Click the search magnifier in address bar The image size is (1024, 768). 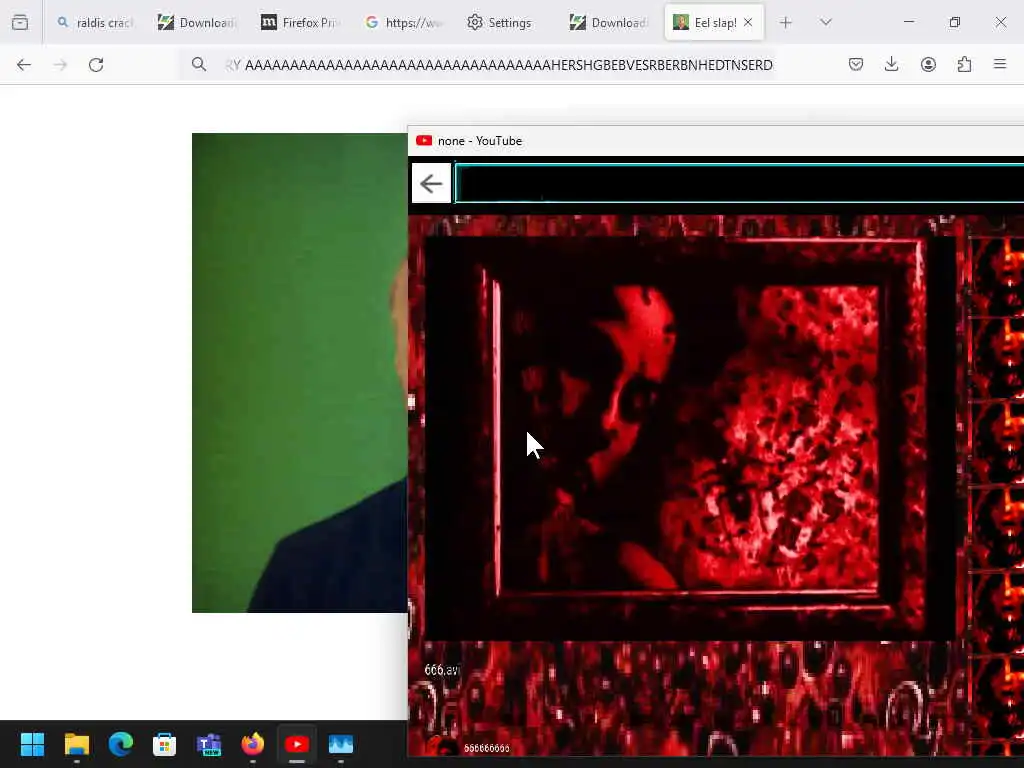pos(199,65)
